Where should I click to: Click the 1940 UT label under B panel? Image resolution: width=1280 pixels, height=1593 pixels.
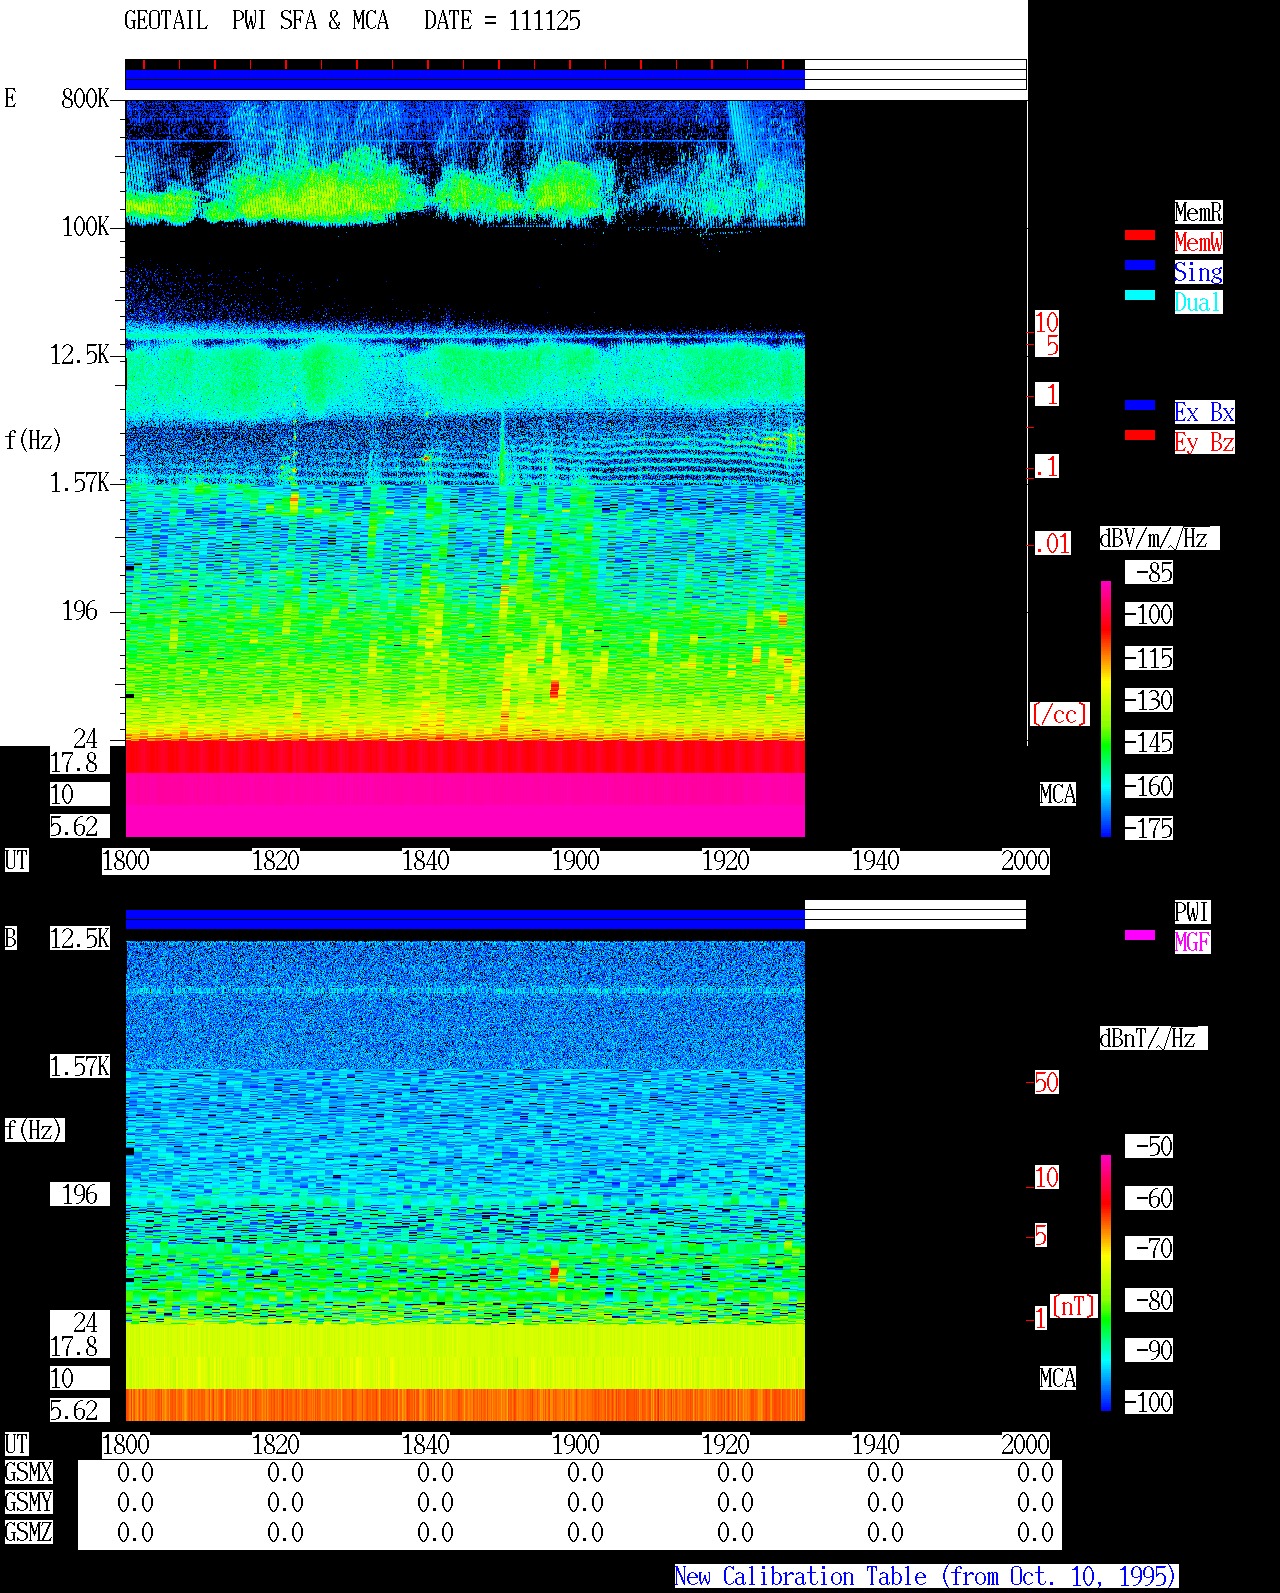point(876,1445)
